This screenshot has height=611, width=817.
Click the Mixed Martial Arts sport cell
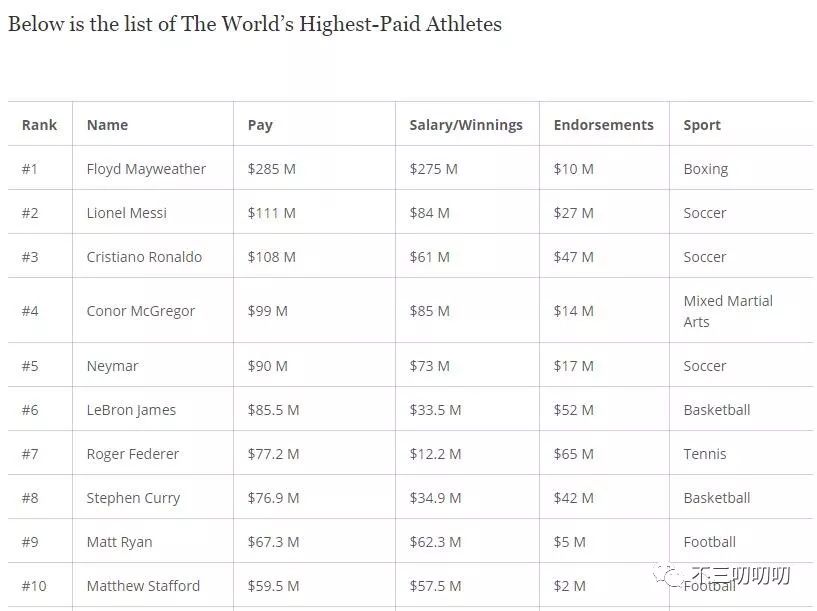pyautogui.click(x=728, y=311)
